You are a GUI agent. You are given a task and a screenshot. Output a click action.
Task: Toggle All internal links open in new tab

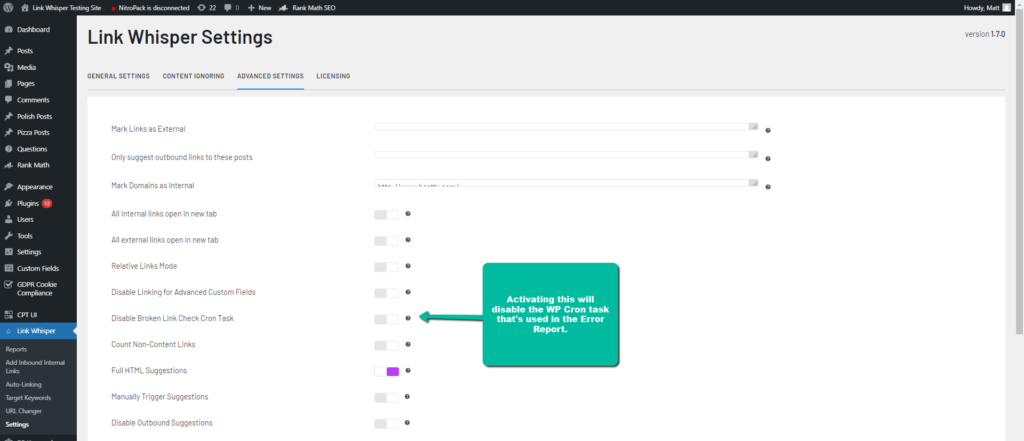[x=386, y=215]
